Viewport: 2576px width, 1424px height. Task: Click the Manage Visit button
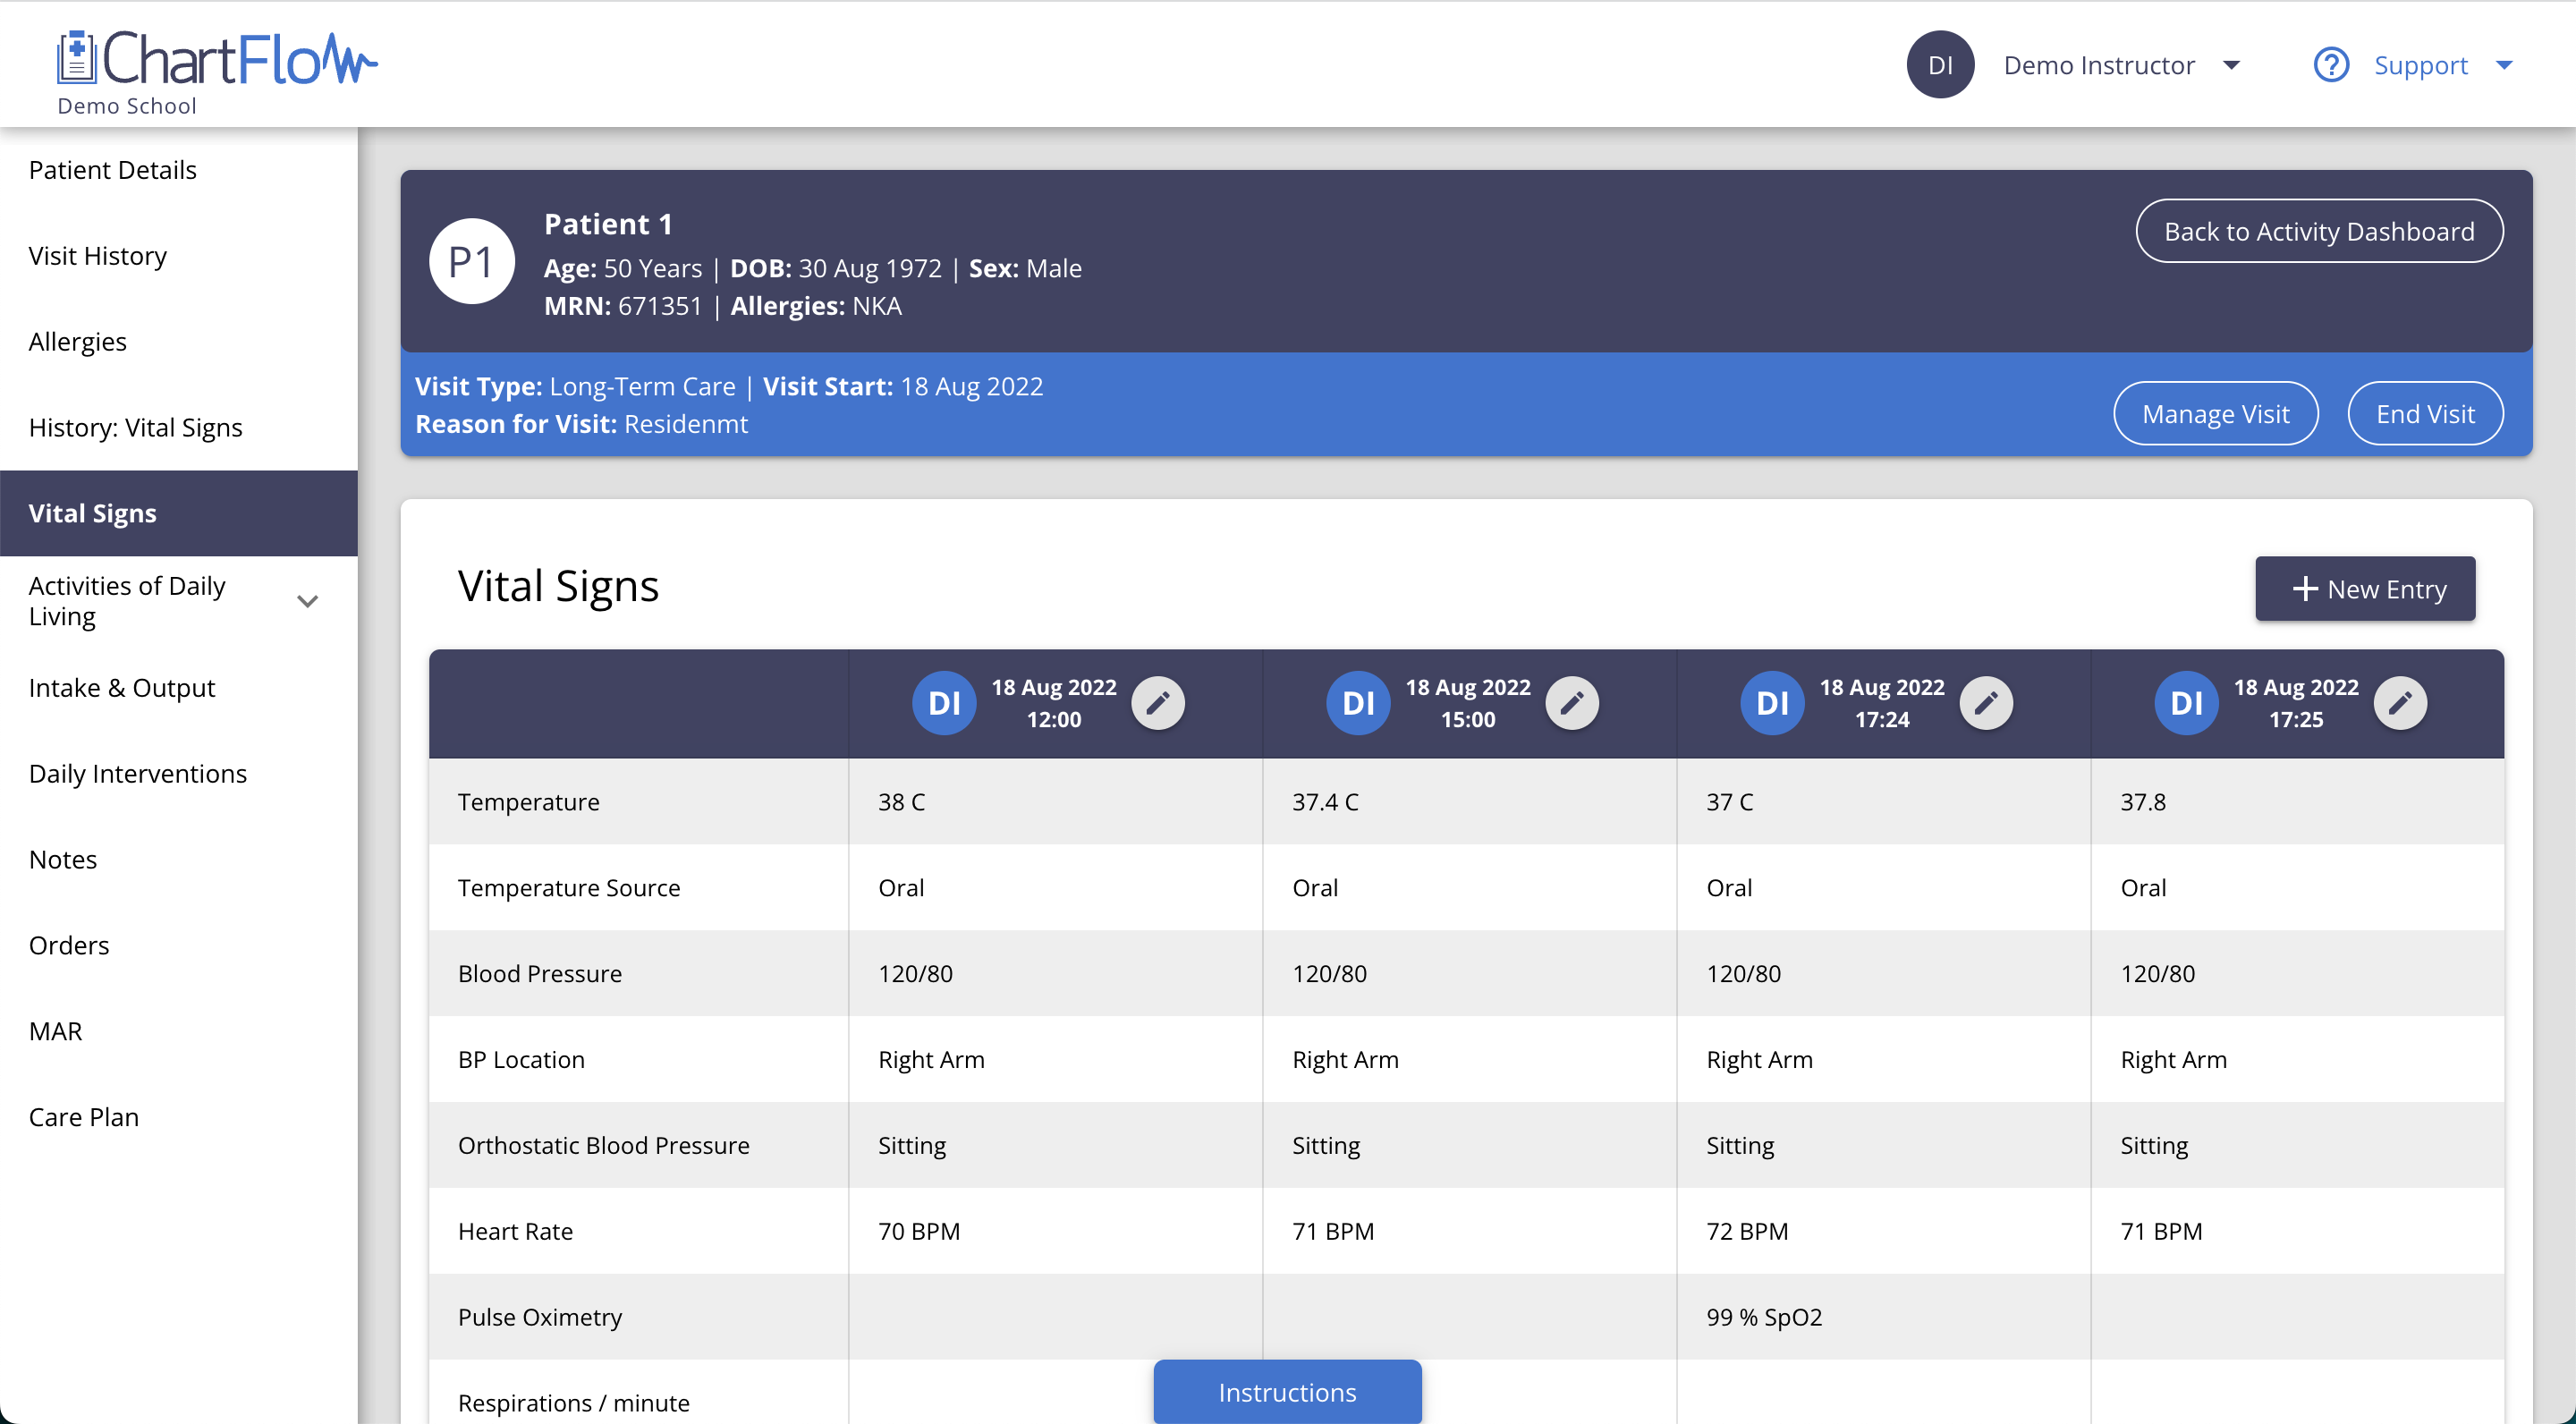pos(2215,414)
